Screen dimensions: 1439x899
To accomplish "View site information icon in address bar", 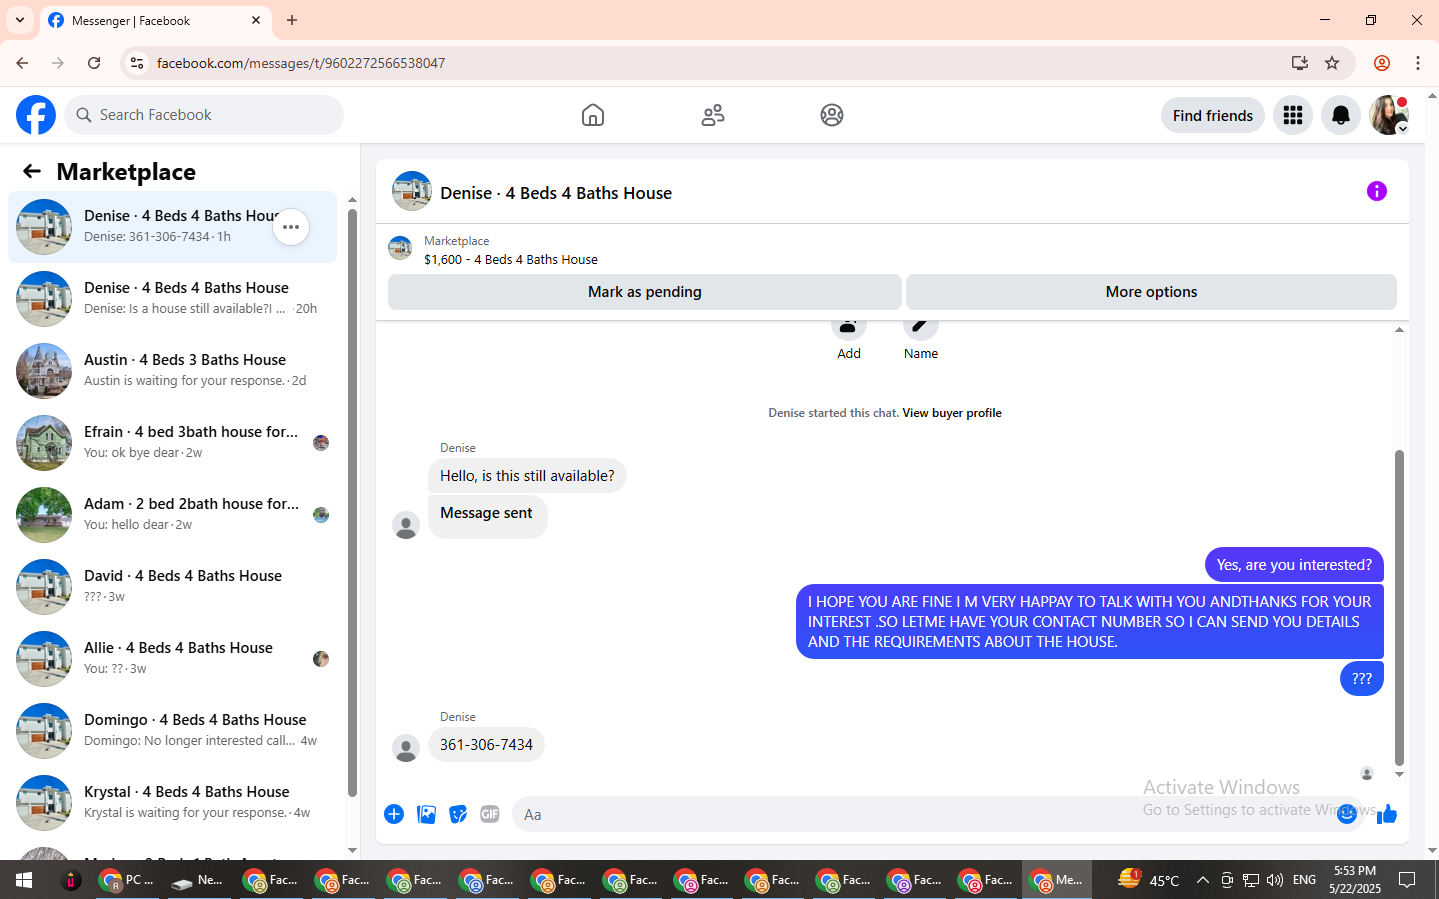I will click(x=137, y=63).
